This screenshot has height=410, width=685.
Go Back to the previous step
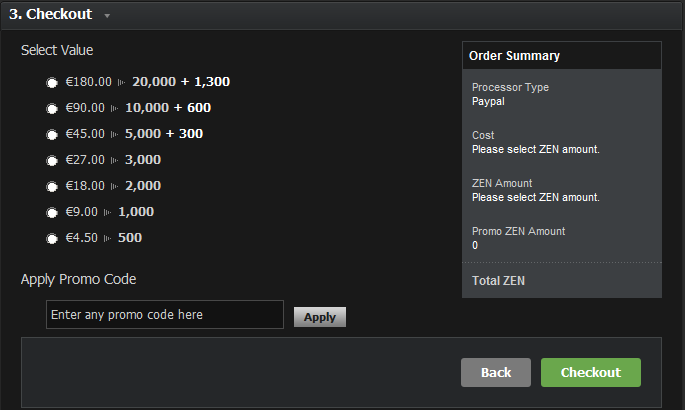[496, 372]
